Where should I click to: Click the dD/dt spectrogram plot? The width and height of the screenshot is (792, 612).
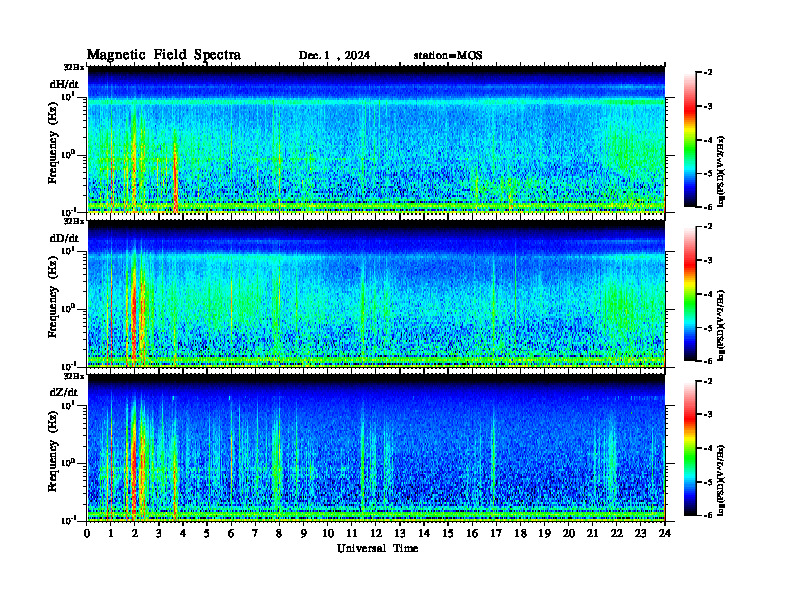tap(376, 293)
